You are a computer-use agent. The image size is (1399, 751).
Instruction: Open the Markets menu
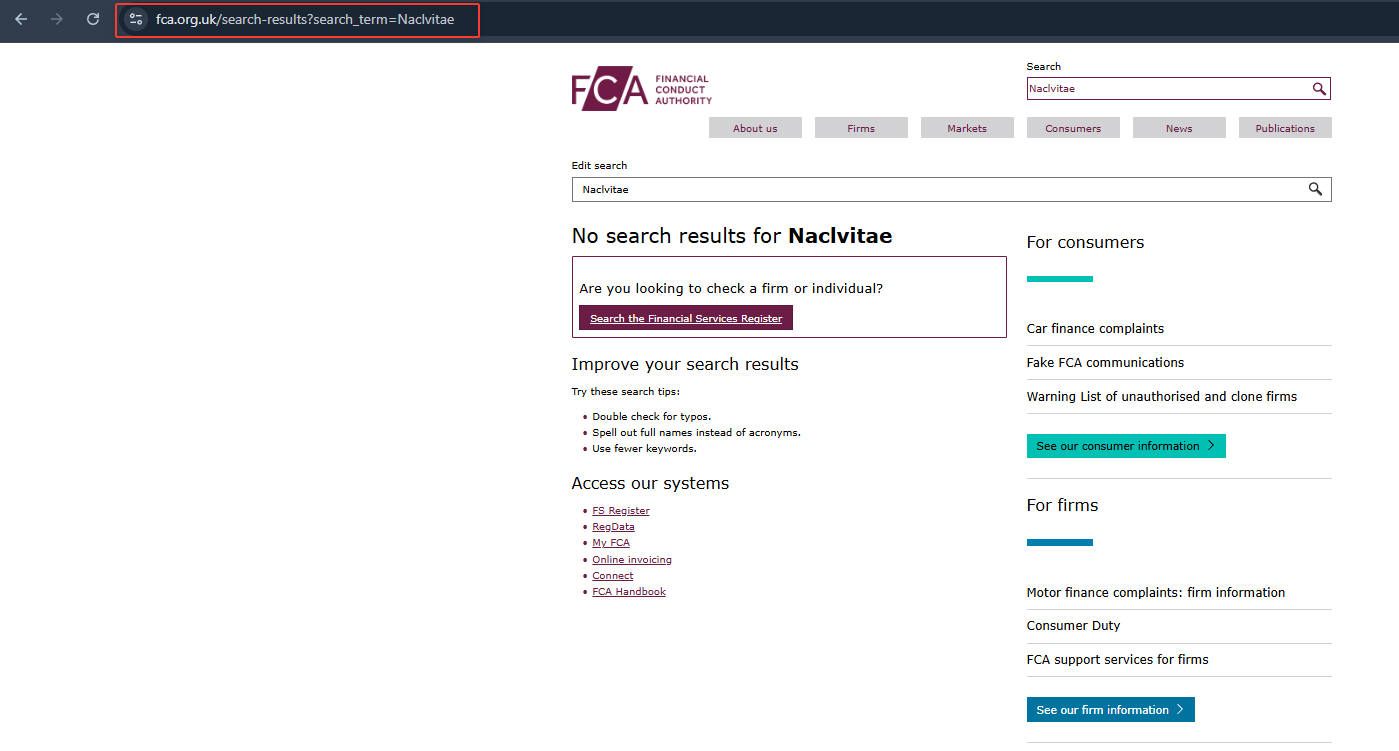[967, 128]
